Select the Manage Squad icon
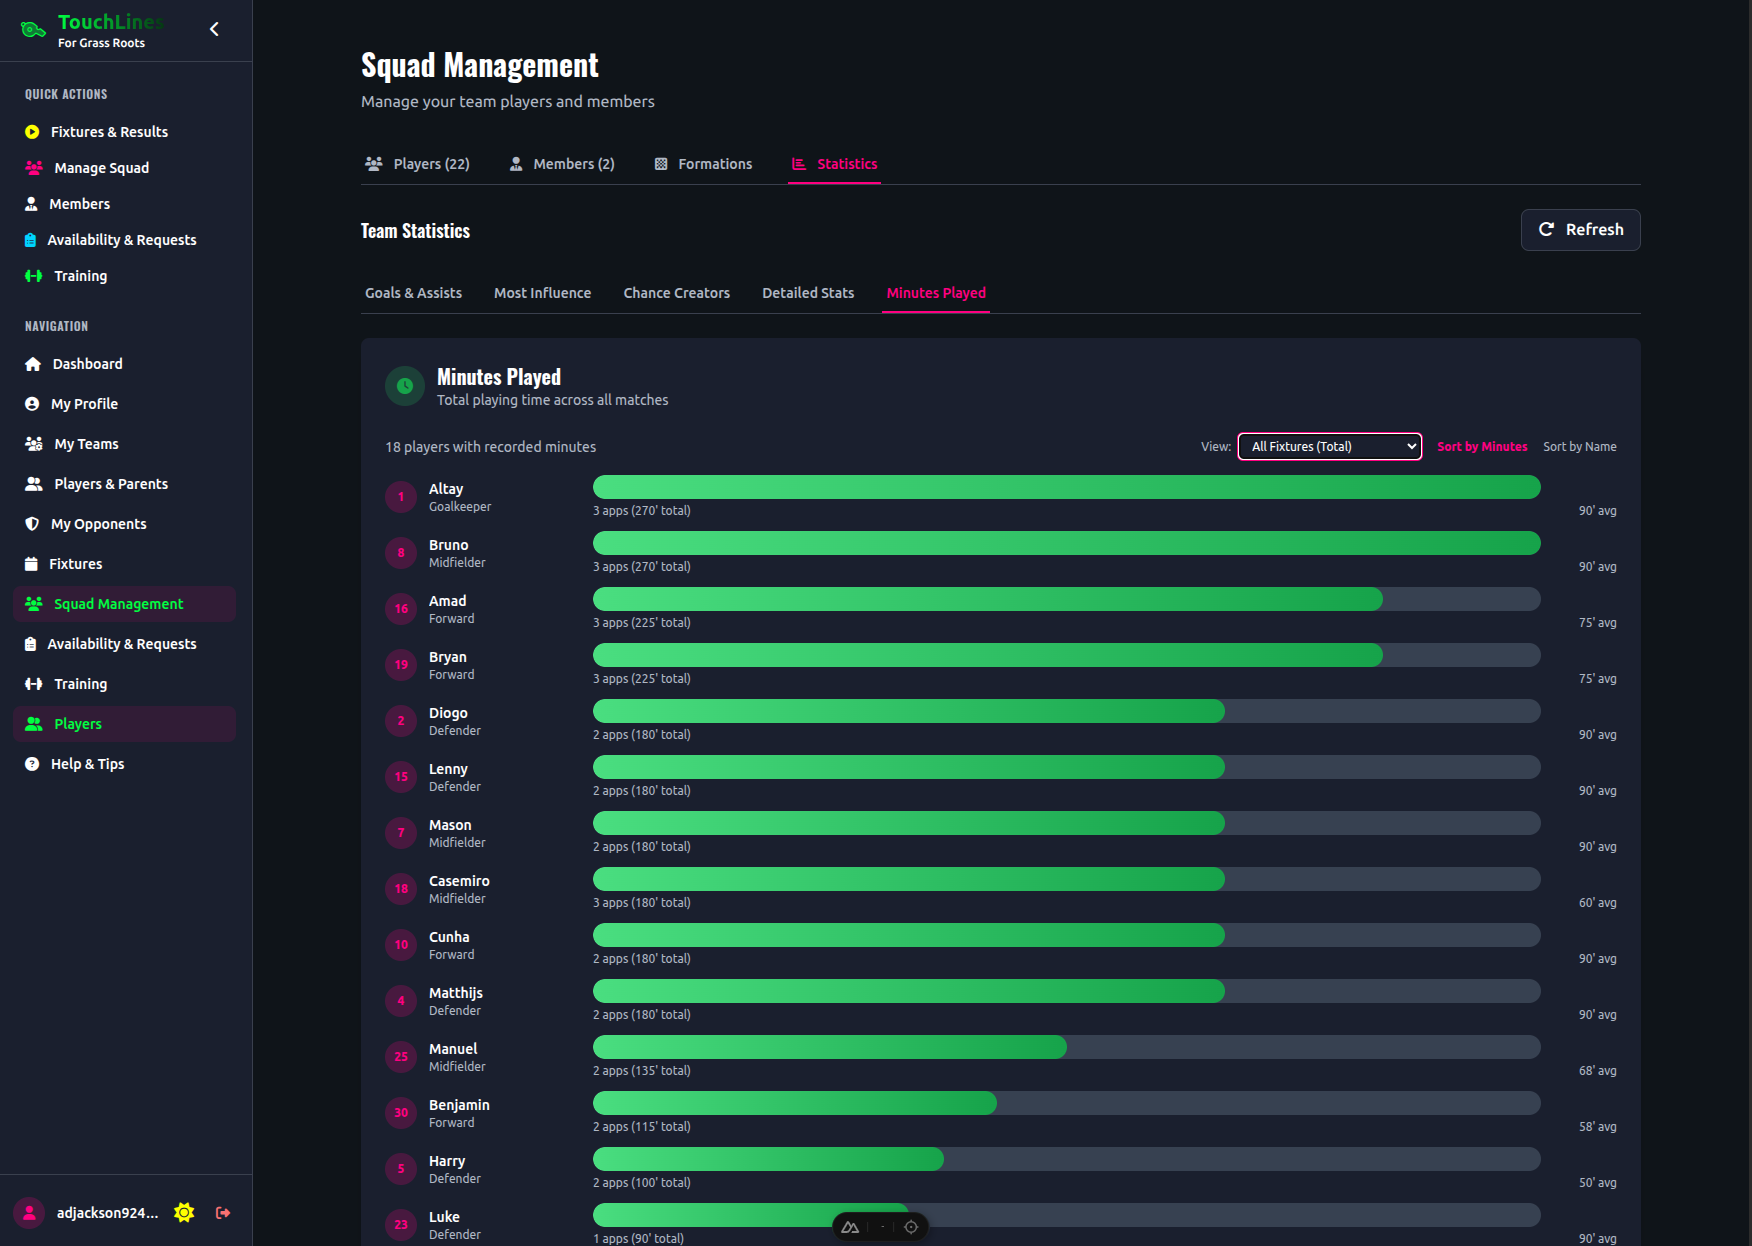 pyautogui.click(x=33, y=167)
